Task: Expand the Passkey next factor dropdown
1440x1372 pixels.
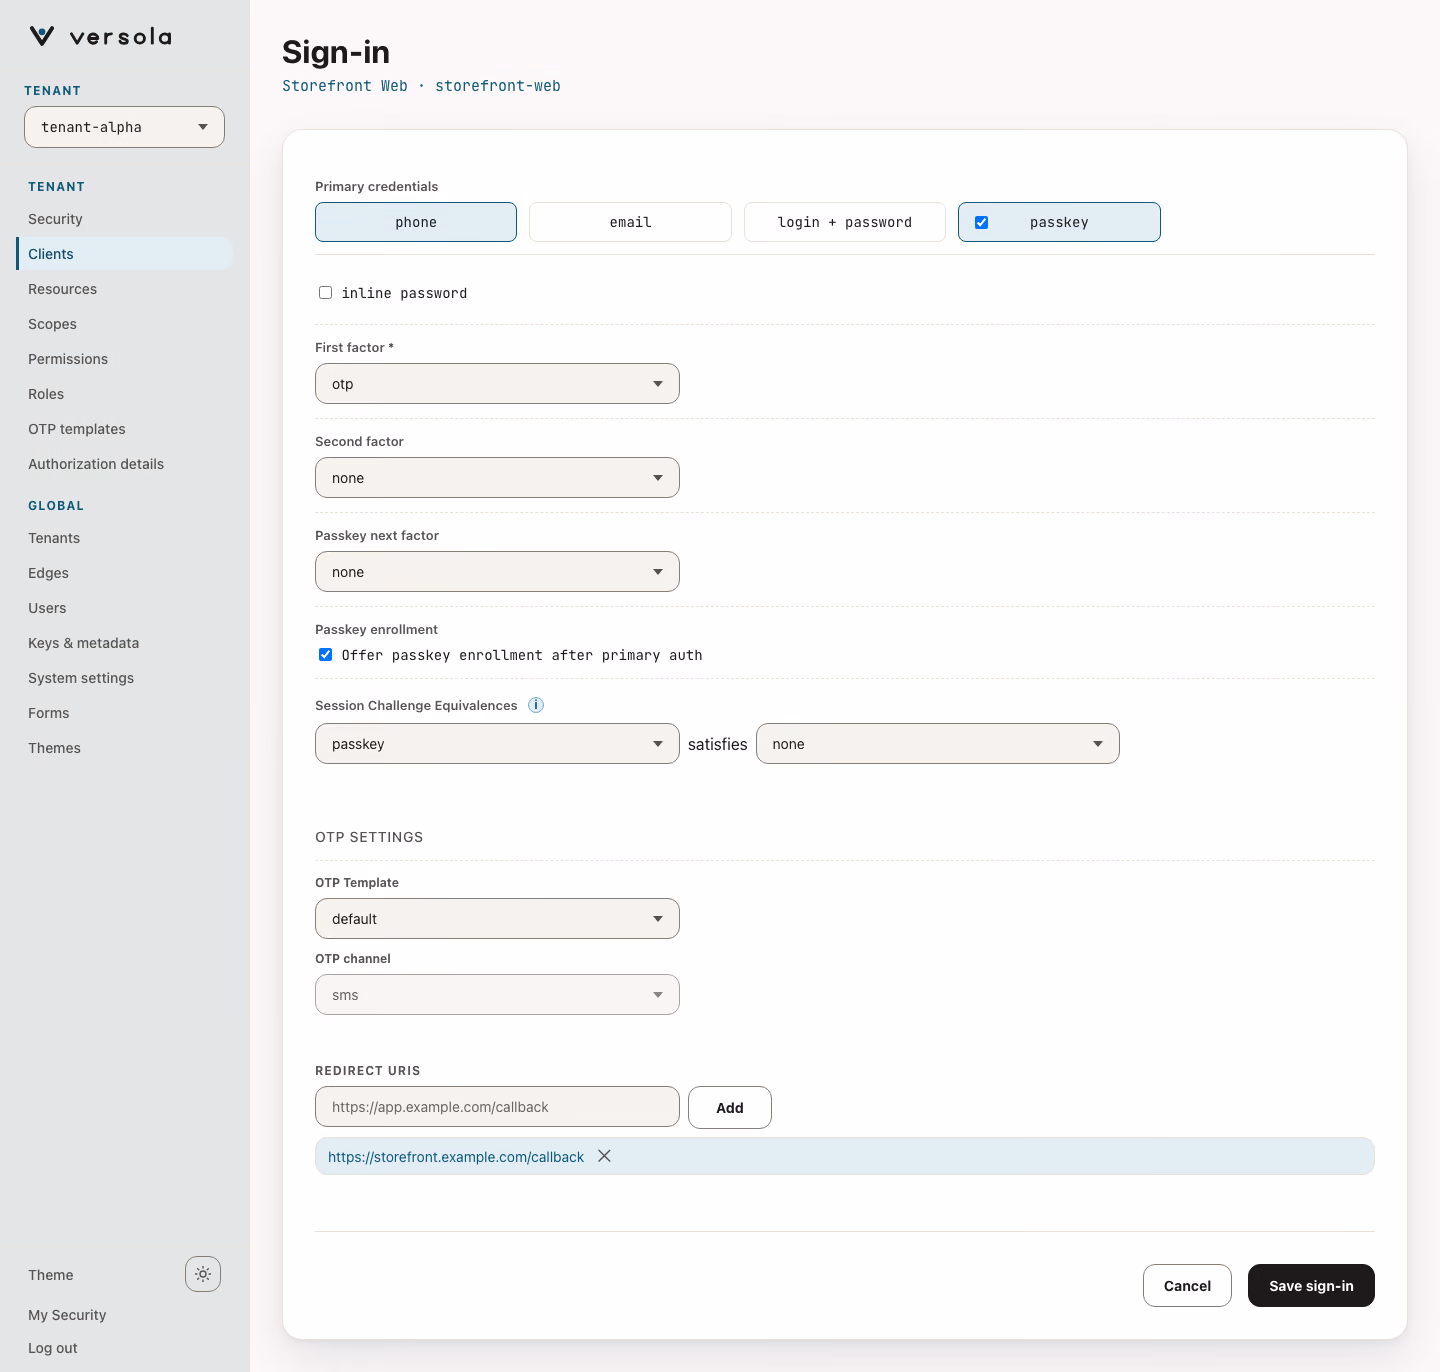Action: pyautogui.click(x=497, y=572)
